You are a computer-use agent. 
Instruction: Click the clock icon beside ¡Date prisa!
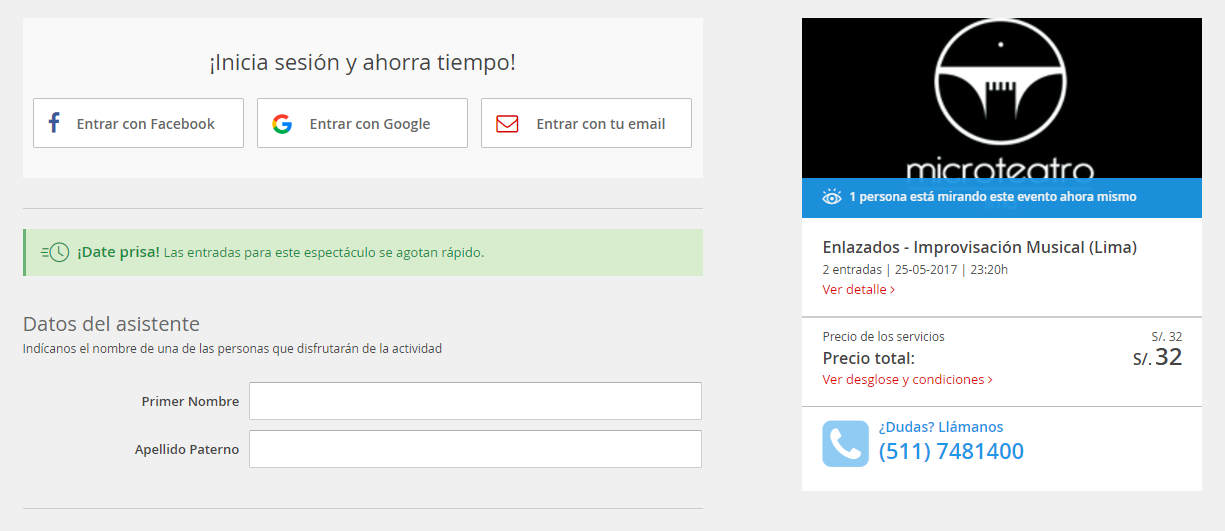[55, 252]
